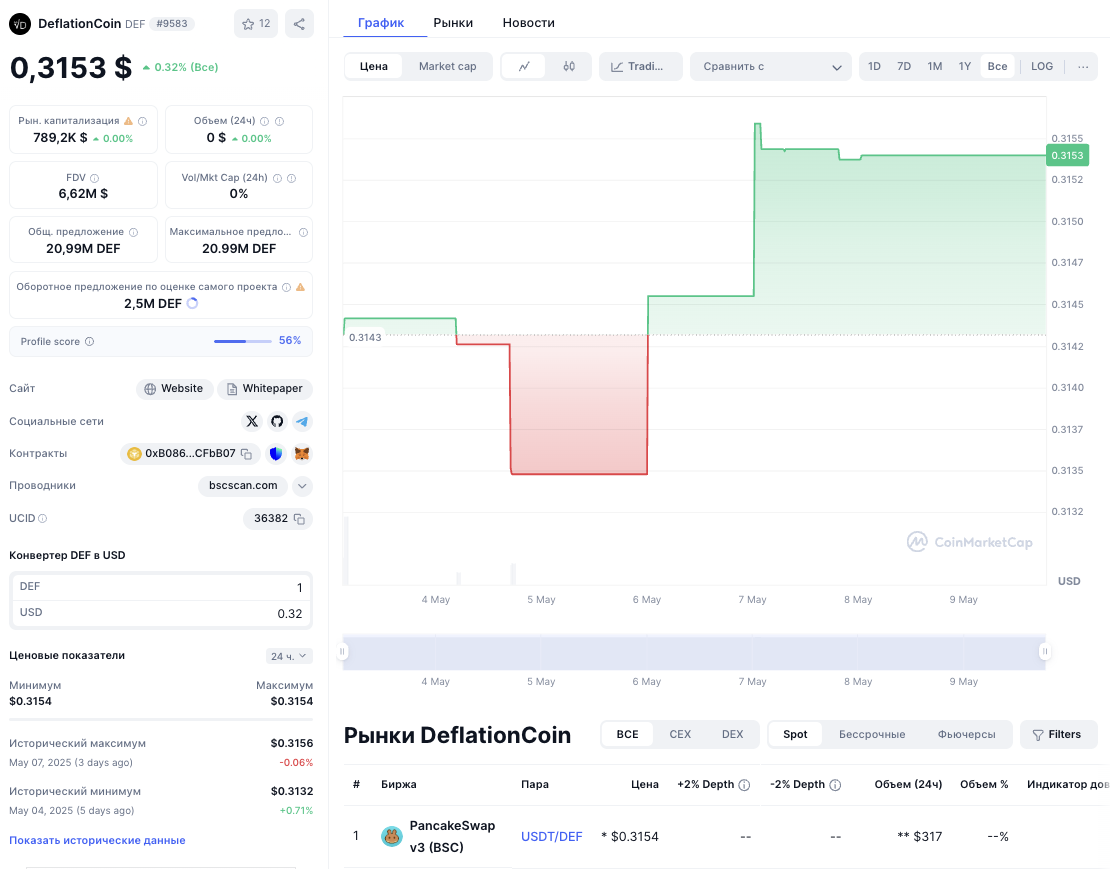Click PancakeSwap v3 (BSC) exchange name
This screenshot has width=1110, height=869.
(x=452, y=836)
